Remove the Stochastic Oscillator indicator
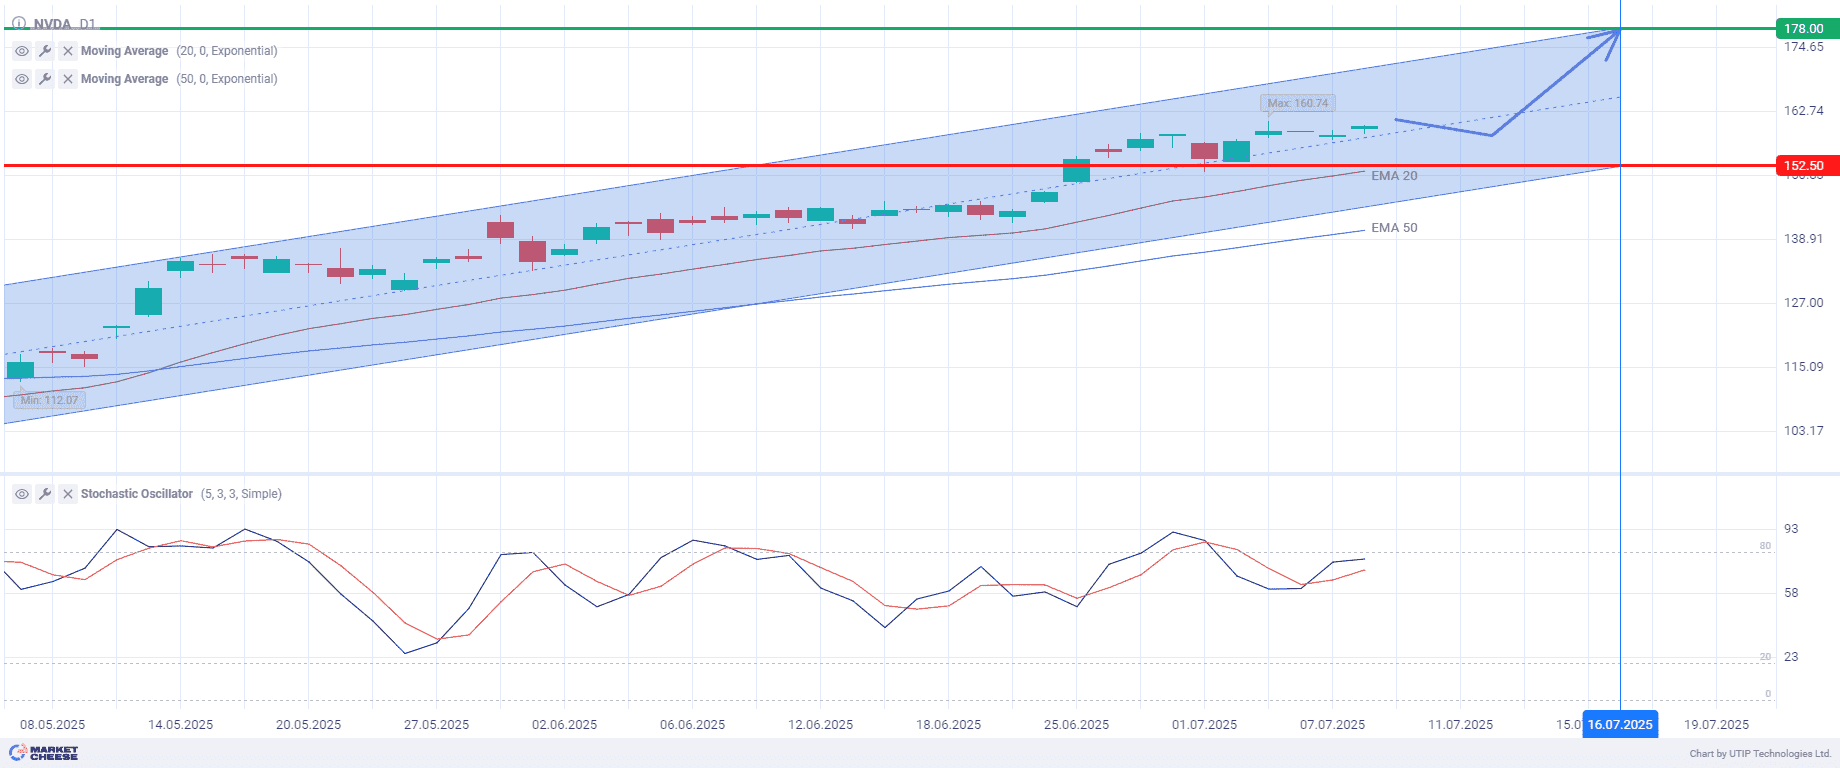 68,494
